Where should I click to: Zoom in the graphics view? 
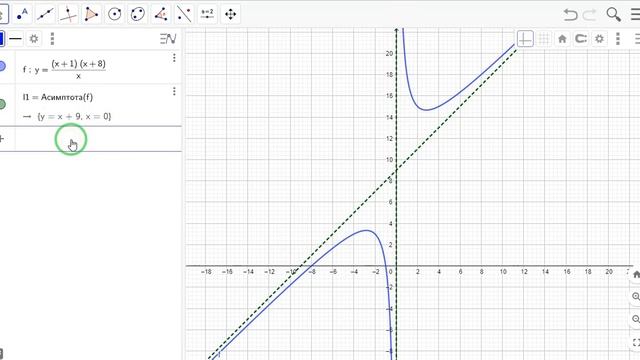(x=636, y=297)
